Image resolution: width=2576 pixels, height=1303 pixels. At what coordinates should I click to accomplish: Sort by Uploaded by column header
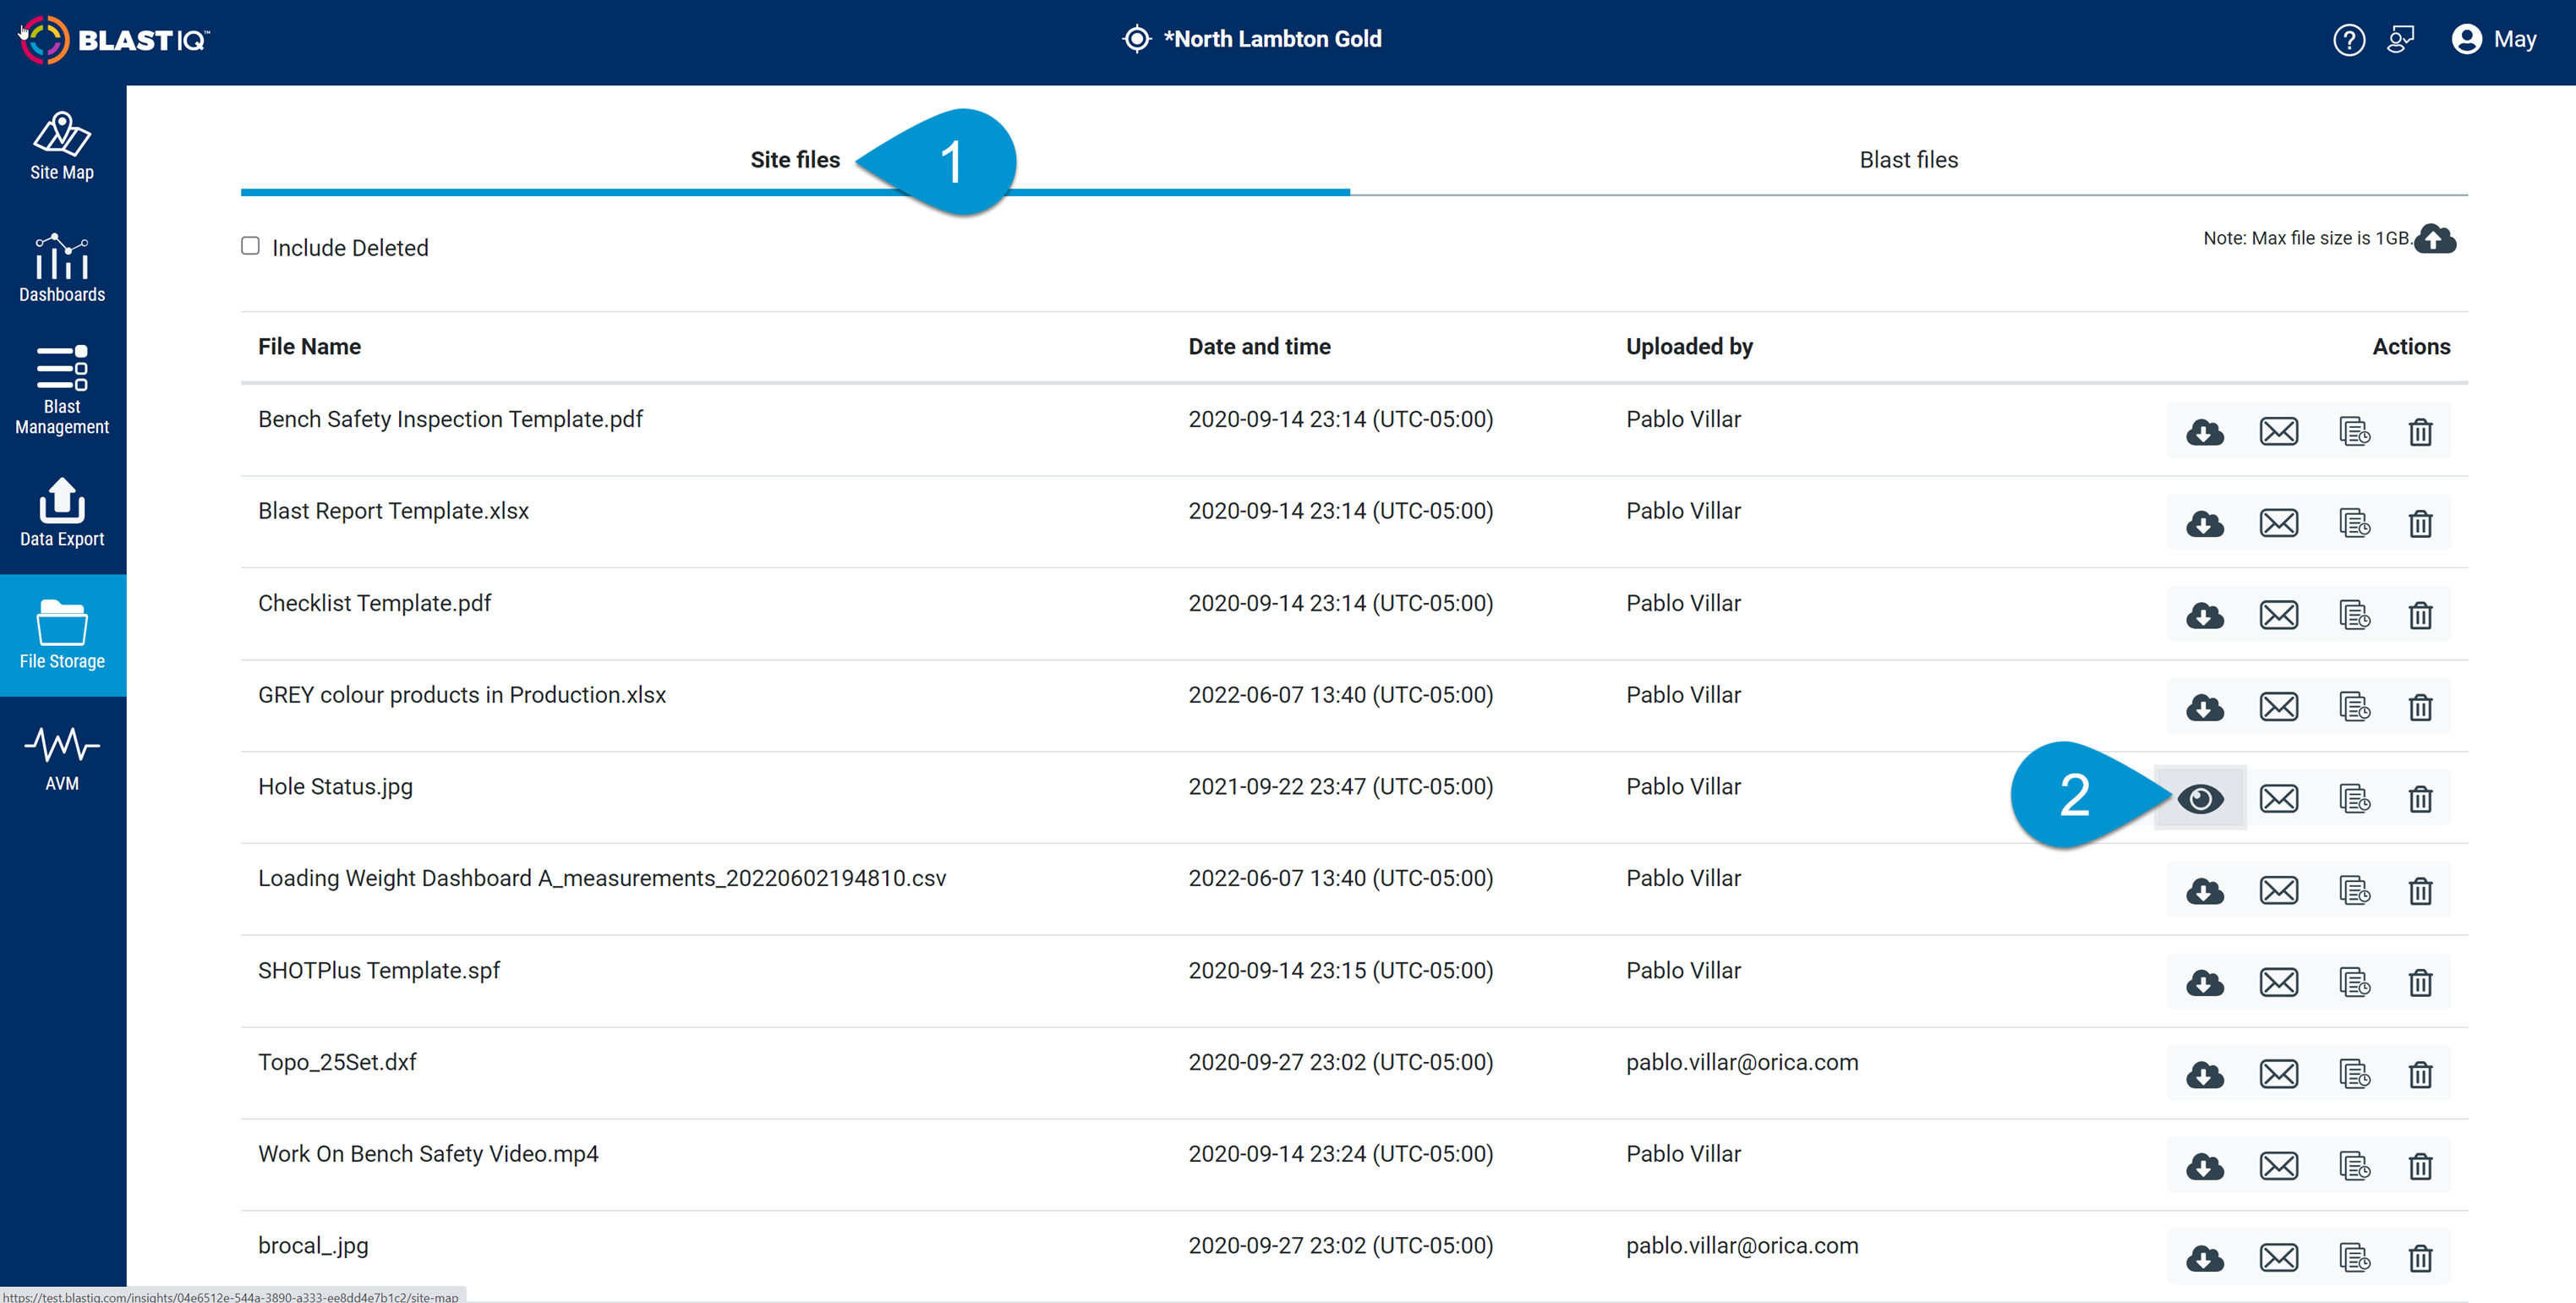pos(1689,347)
